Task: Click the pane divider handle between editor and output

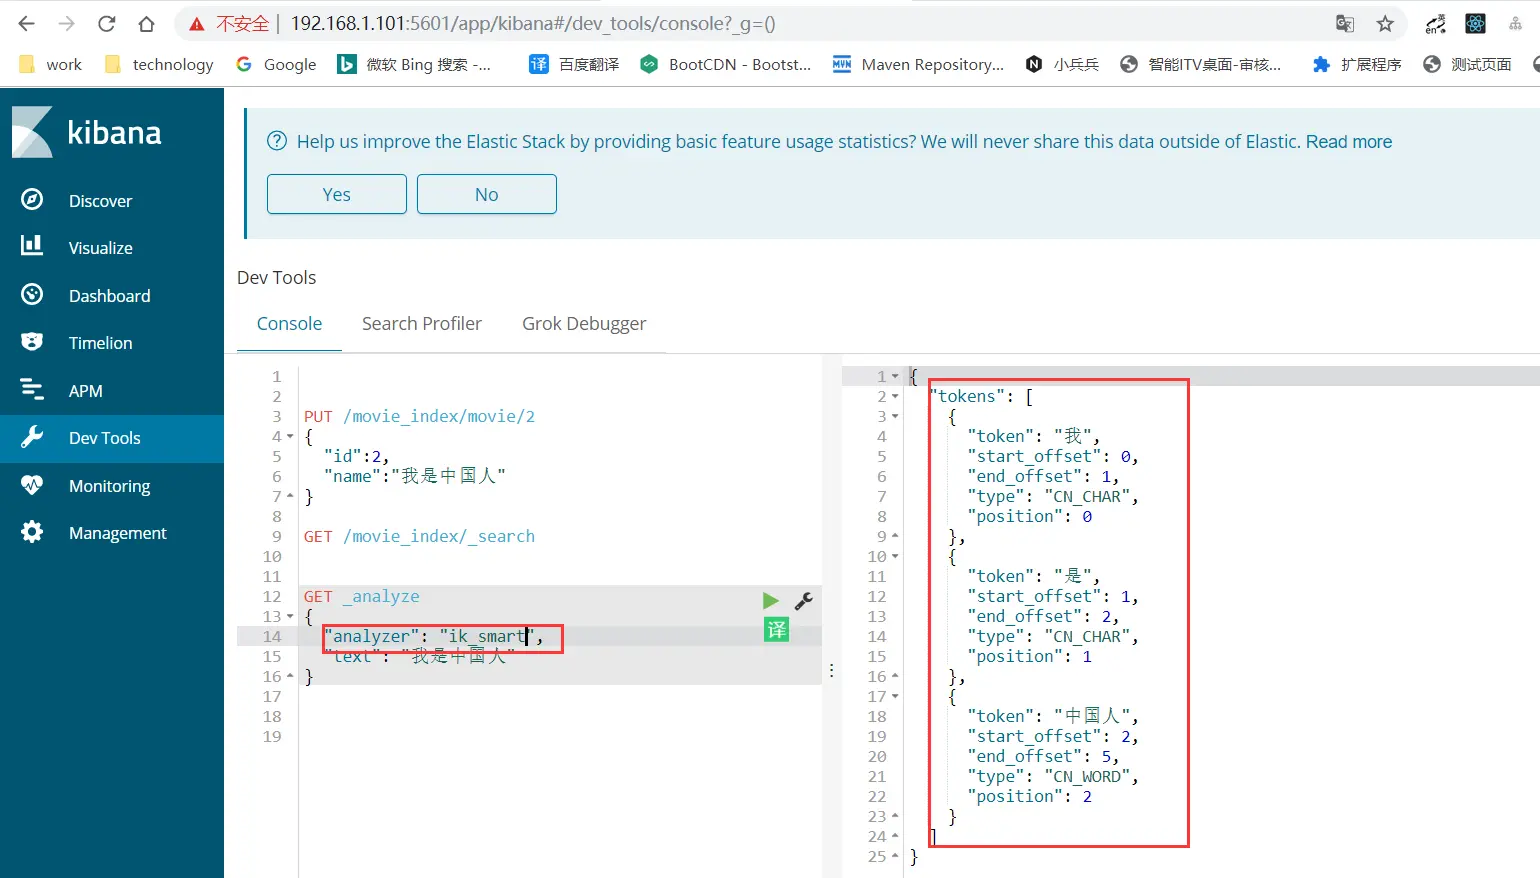Action: (x=831, y=671)
